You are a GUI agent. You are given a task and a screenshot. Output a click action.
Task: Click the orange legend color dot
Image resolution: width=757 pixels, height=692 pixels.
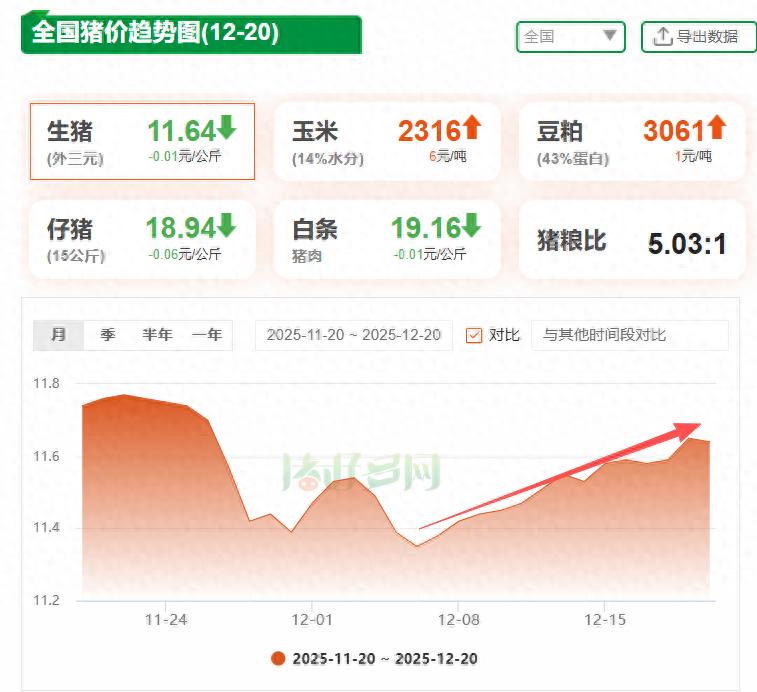[x=279, y=659]
